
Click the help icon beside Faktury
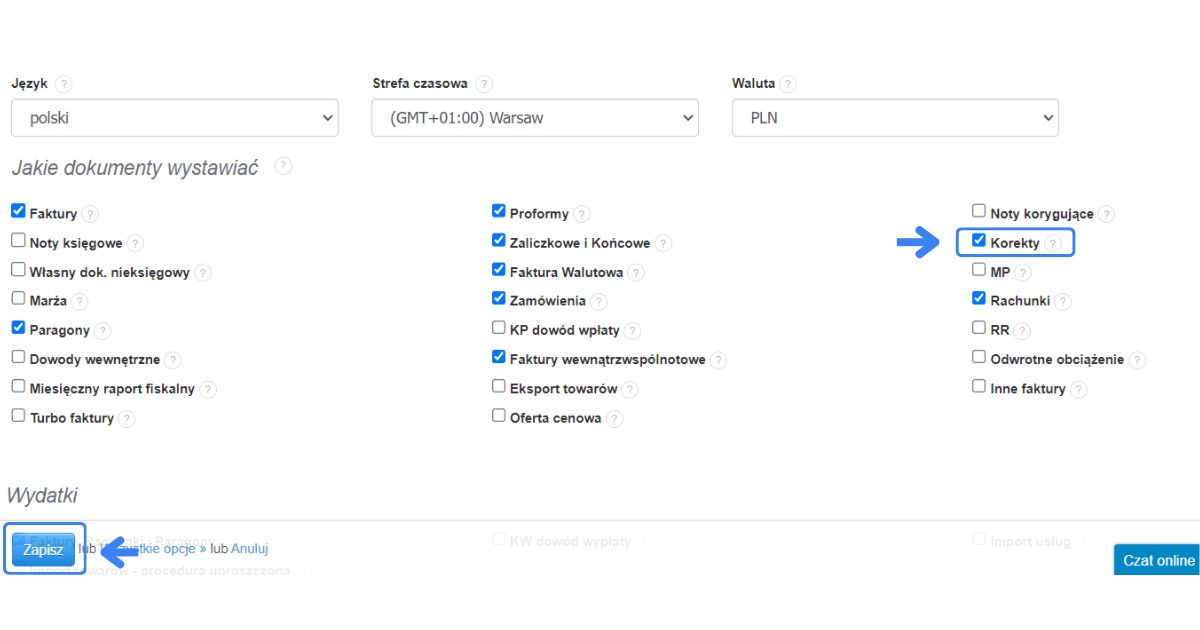90,214
